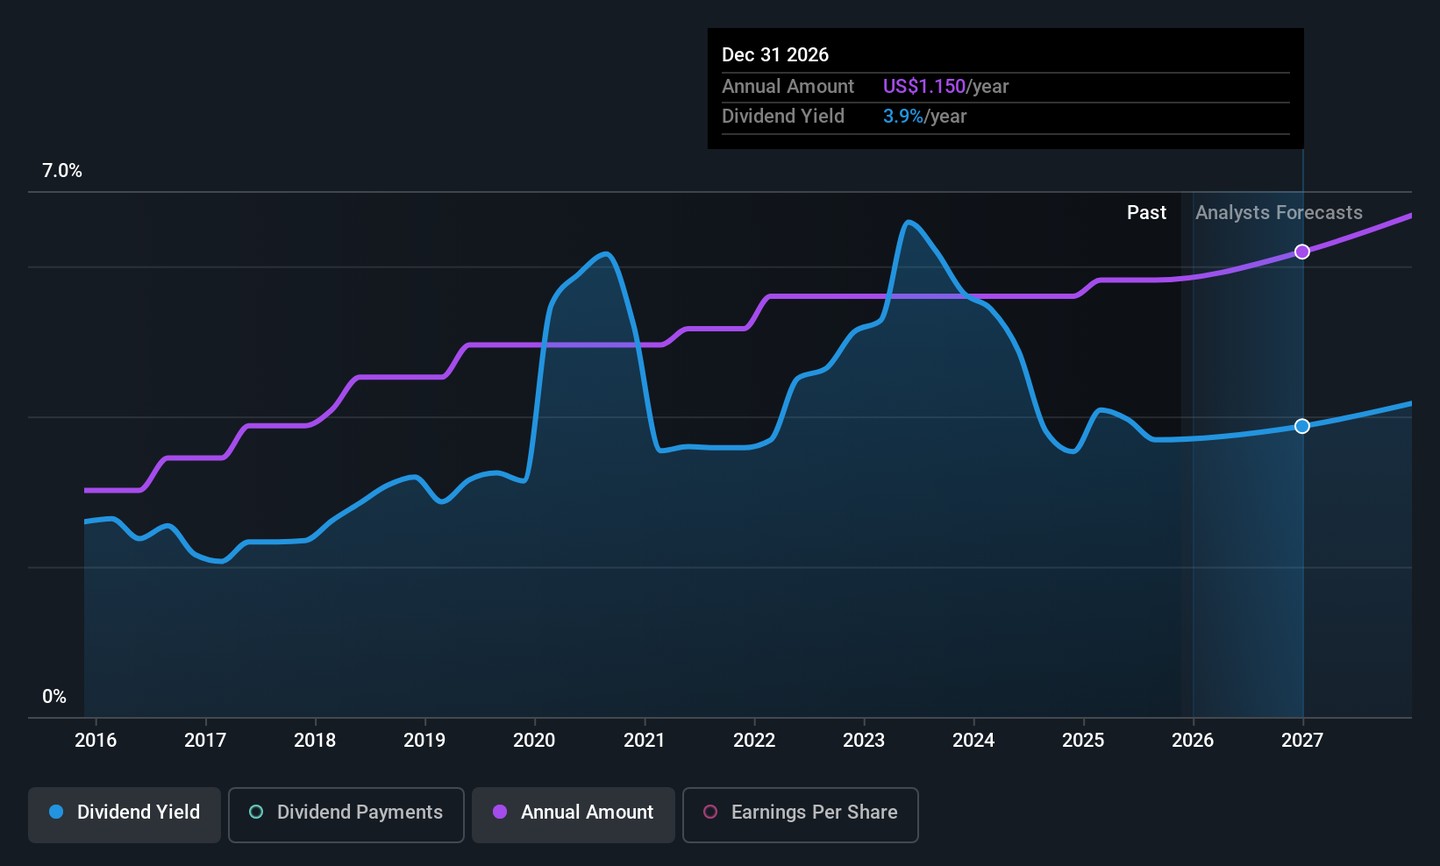This screenshot has width=1440, height=866.
Task: Click the 7.0% y-axis label
Action: tap(62, 171)
